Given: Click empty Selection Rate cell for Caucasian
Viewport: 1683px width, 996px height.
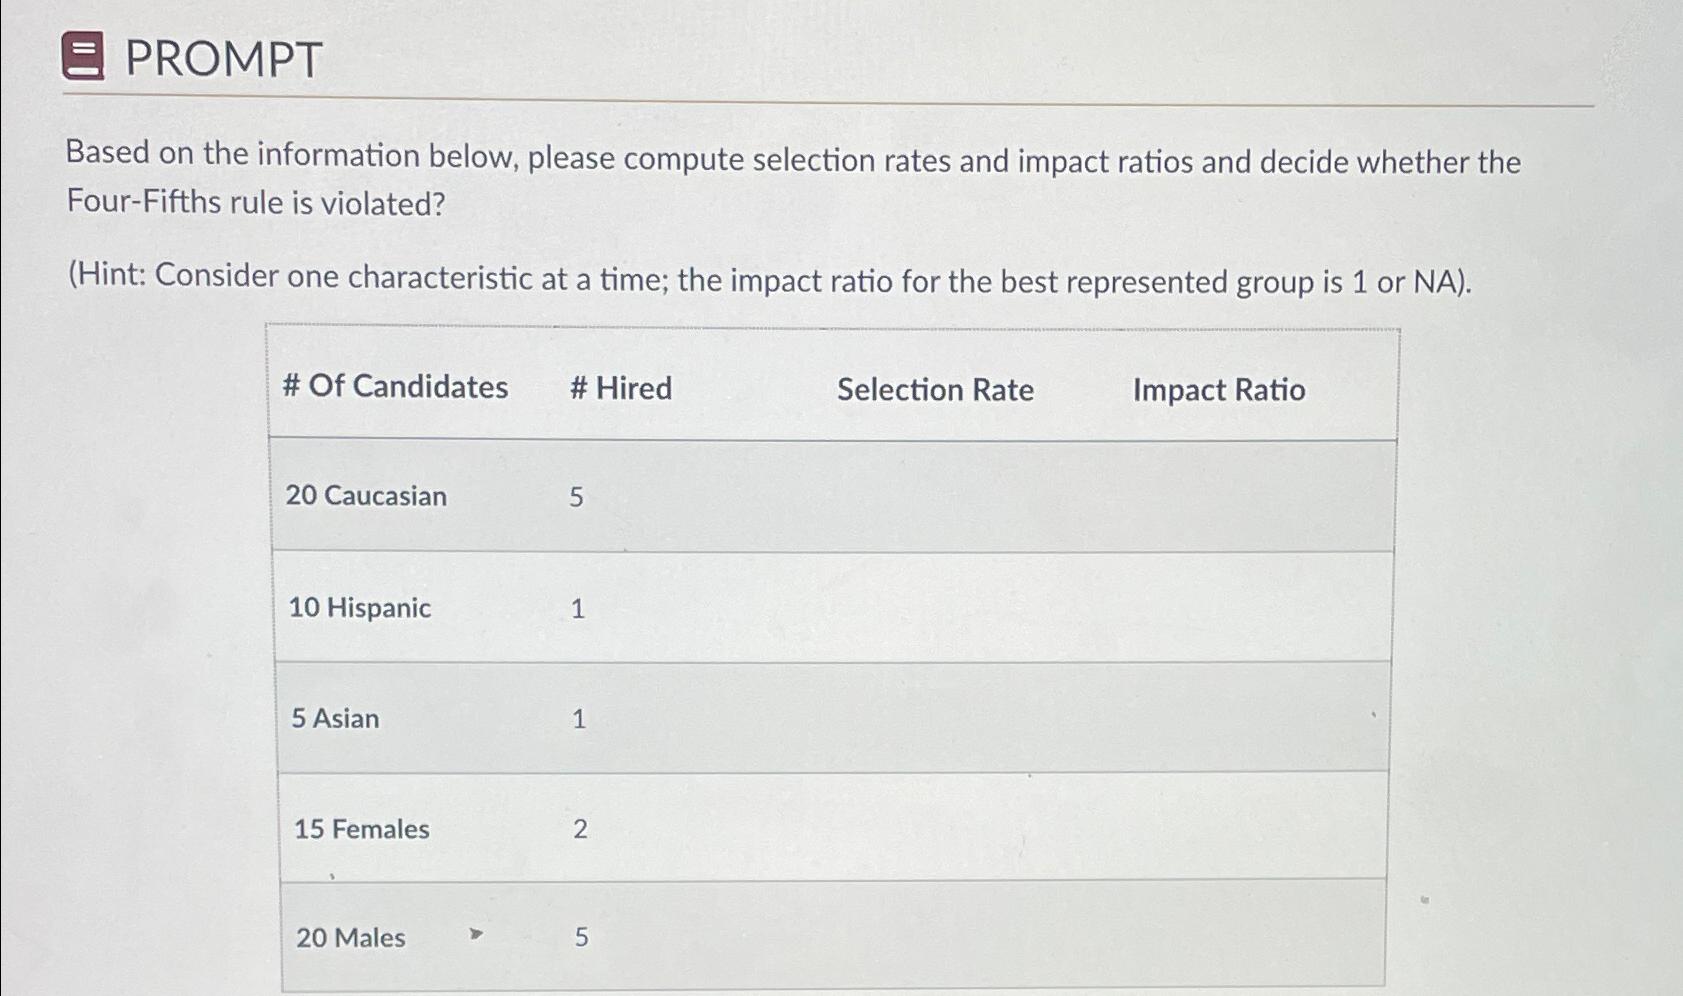Looking at the screenshot, I should click(935, 497).
